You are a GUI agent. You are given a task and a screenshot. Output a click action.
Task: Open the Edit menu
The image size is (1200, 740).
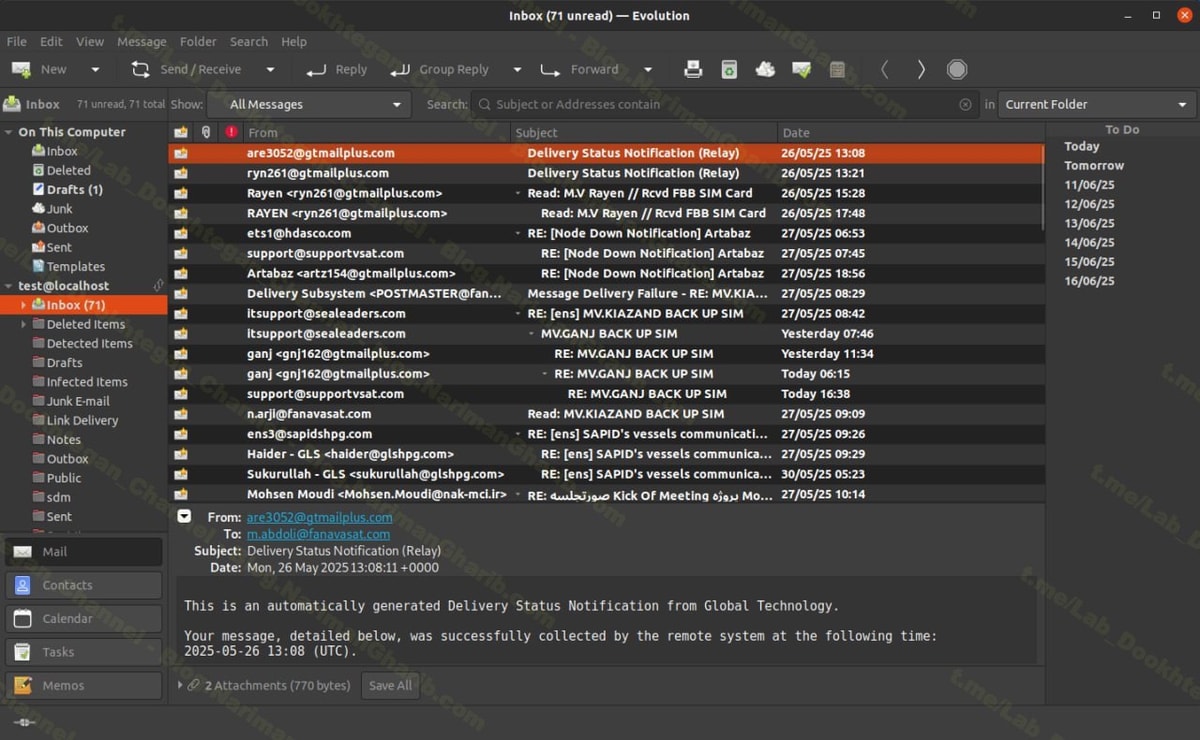51,42
